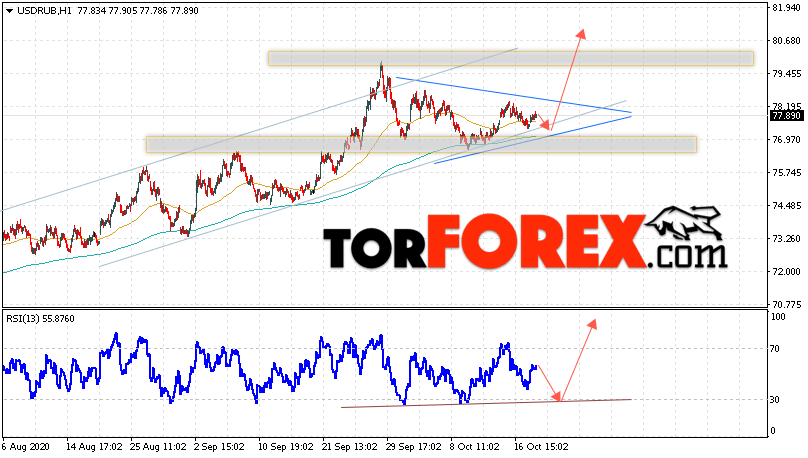Click the 14 Aug 17:02 time label
The height and width of the screenshot is (458, 808).
94,446
